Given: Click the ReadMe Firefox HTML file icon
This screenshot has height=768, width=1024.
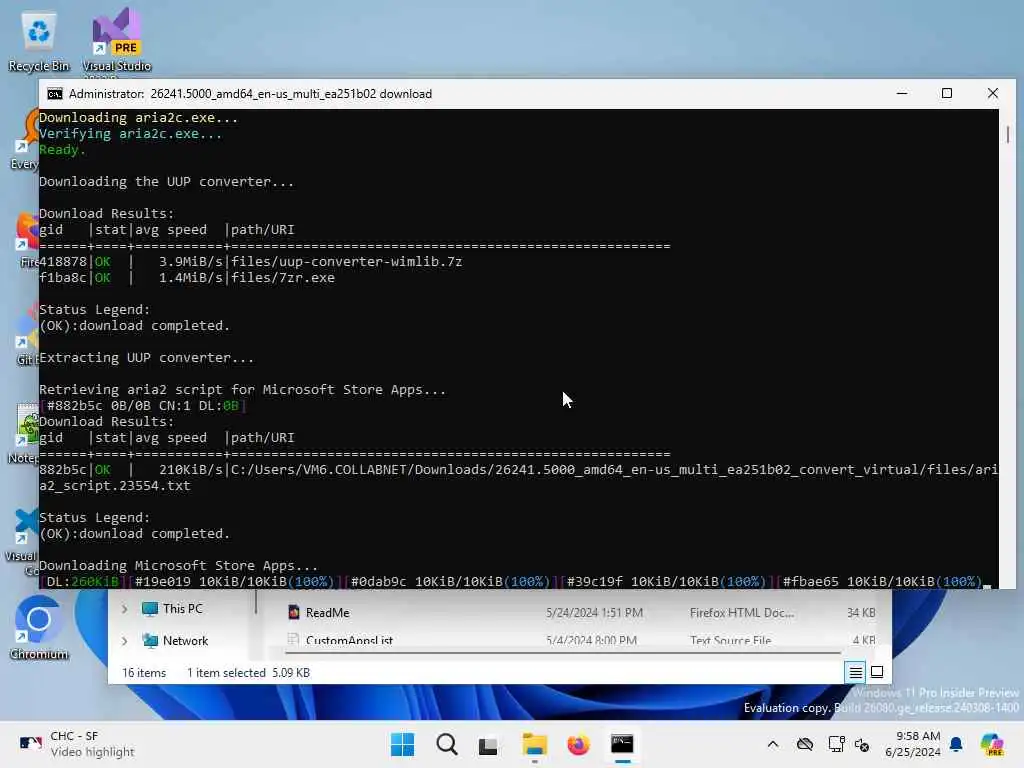Looking at the screenshot, I should click(x=294, y=613).
